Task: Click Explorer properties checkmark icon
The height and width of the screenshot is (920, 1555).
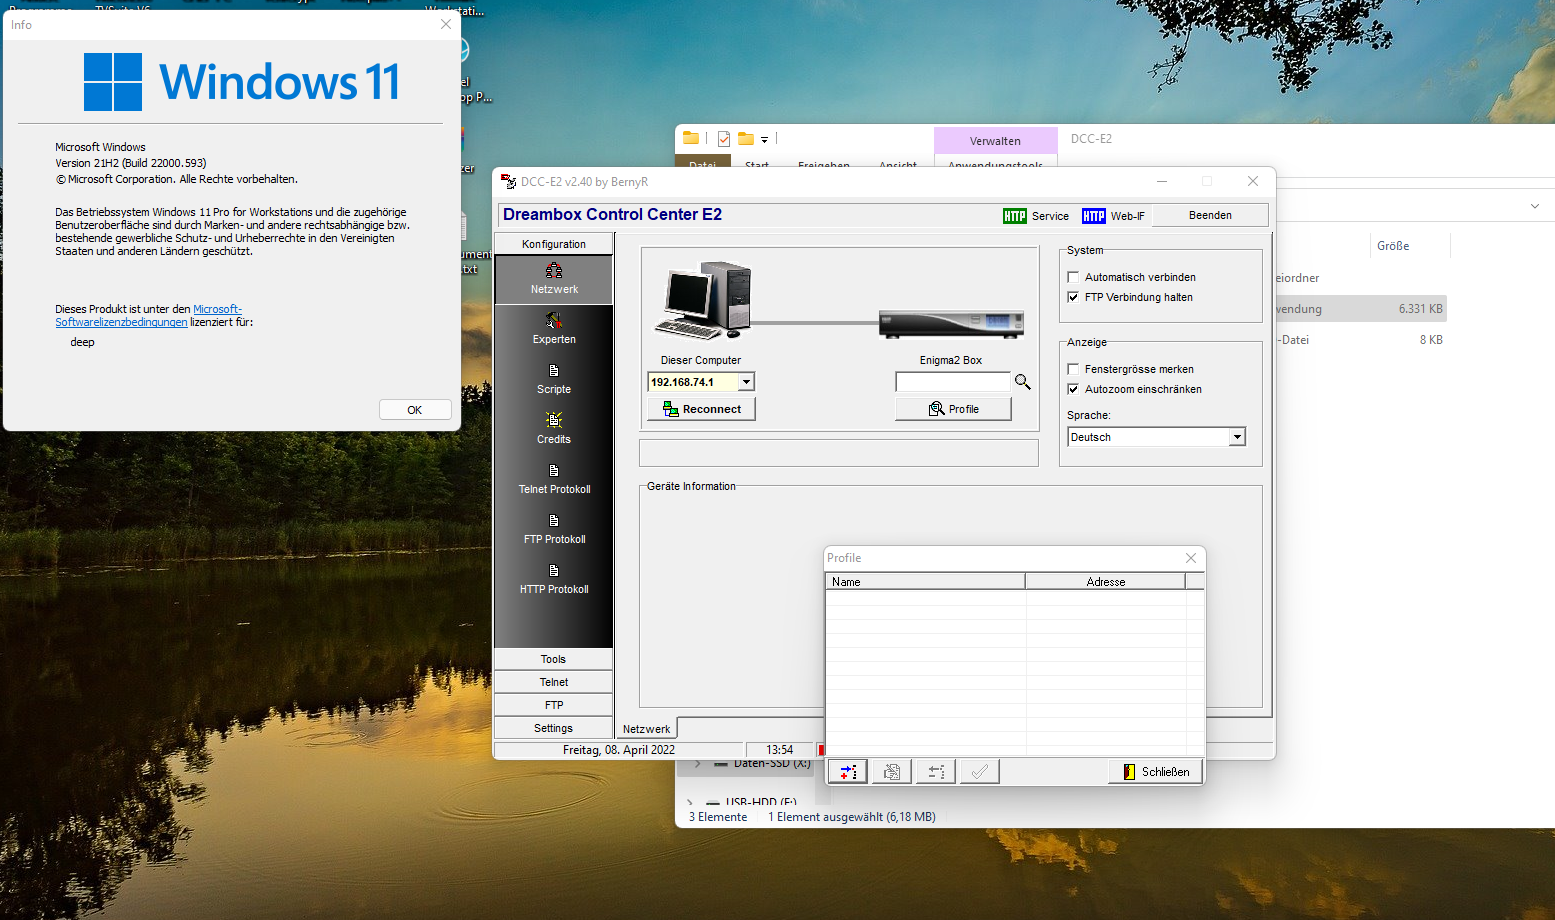Action: pyautogui.click(x=724, y=139)
